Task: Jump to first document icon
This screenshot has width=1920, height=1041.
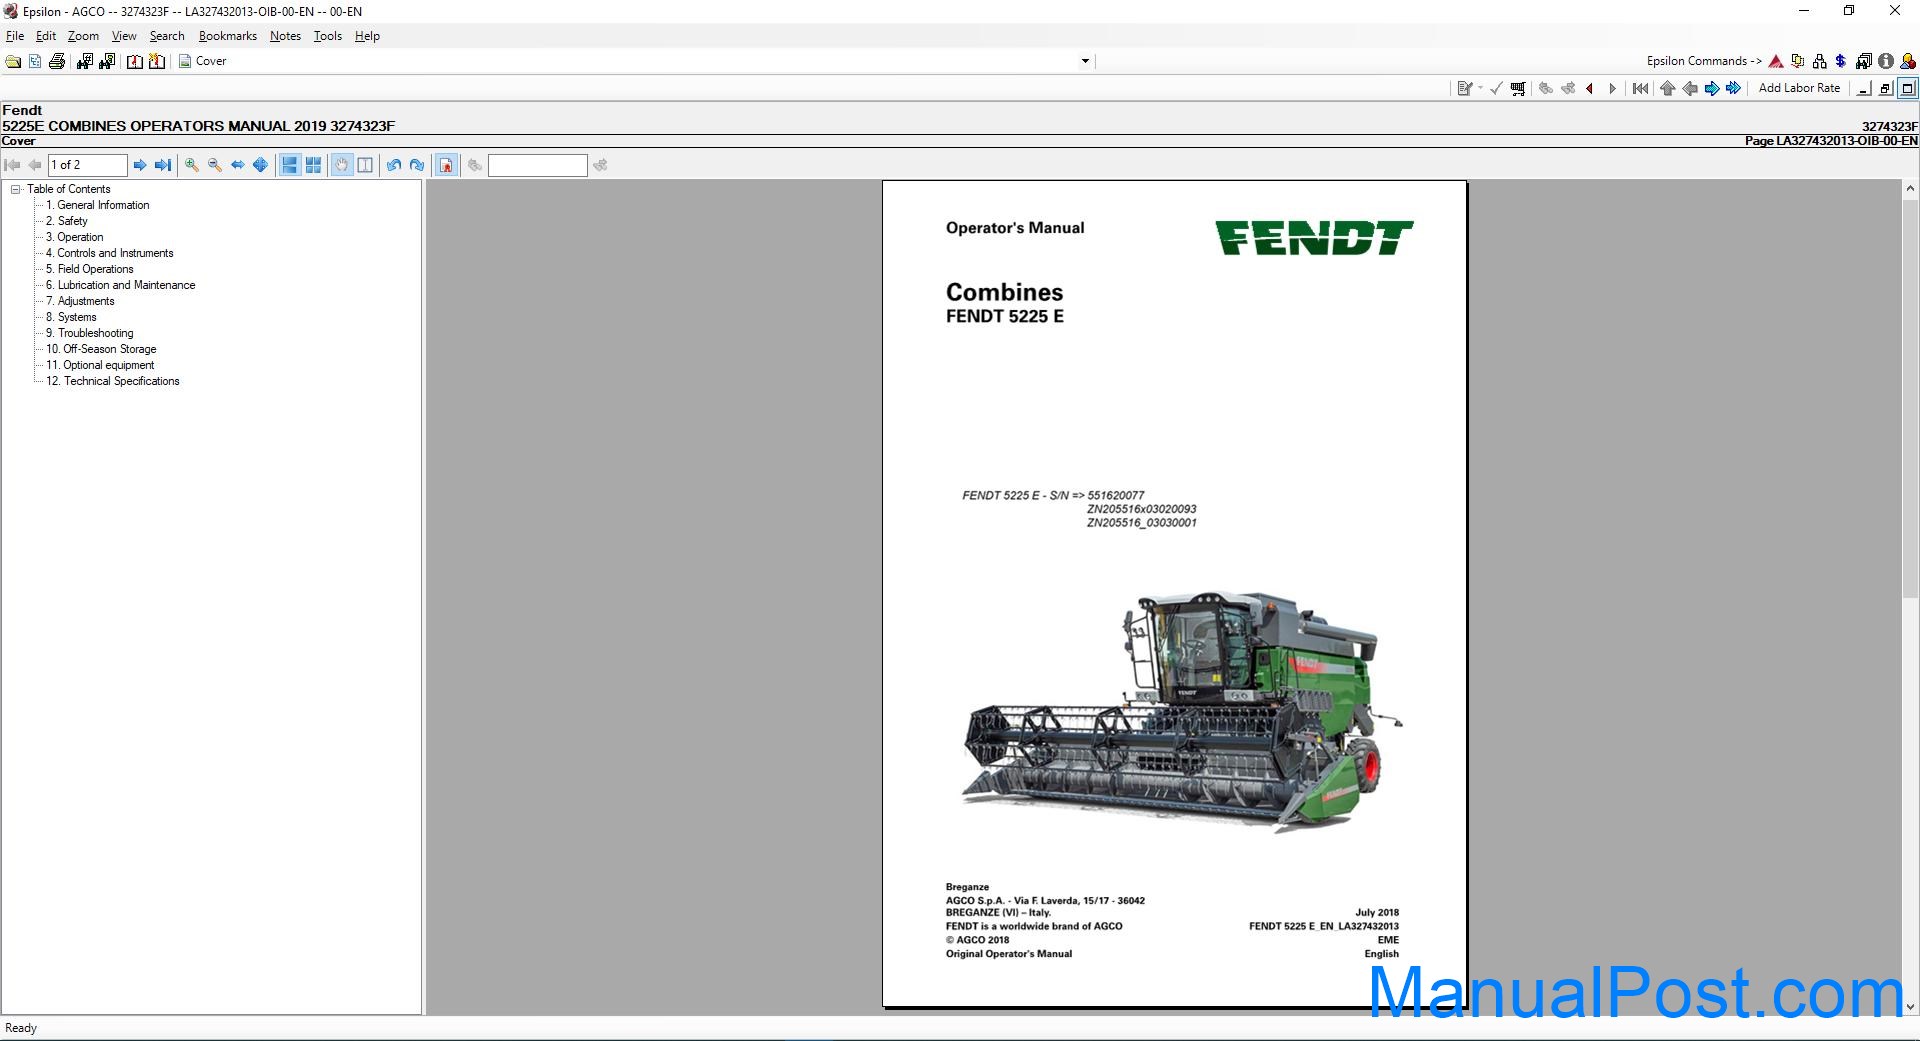Action: 1641,89
